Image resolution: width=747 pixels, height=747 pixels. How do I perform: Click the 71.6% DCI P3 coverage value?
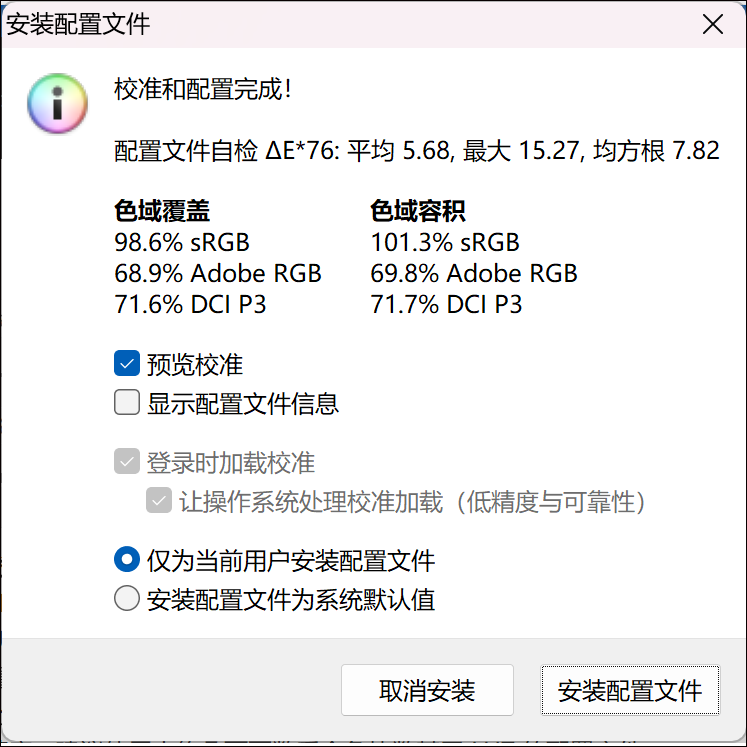(191, 304)
